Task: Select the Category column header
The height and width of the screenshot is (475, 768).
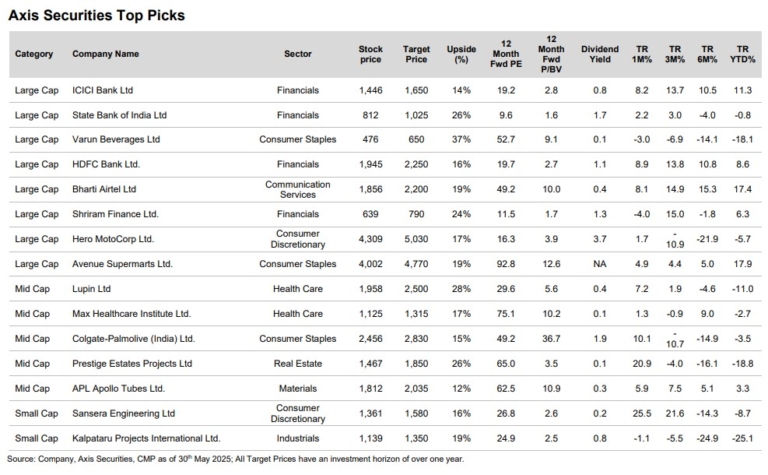Action: coord(35,54)
